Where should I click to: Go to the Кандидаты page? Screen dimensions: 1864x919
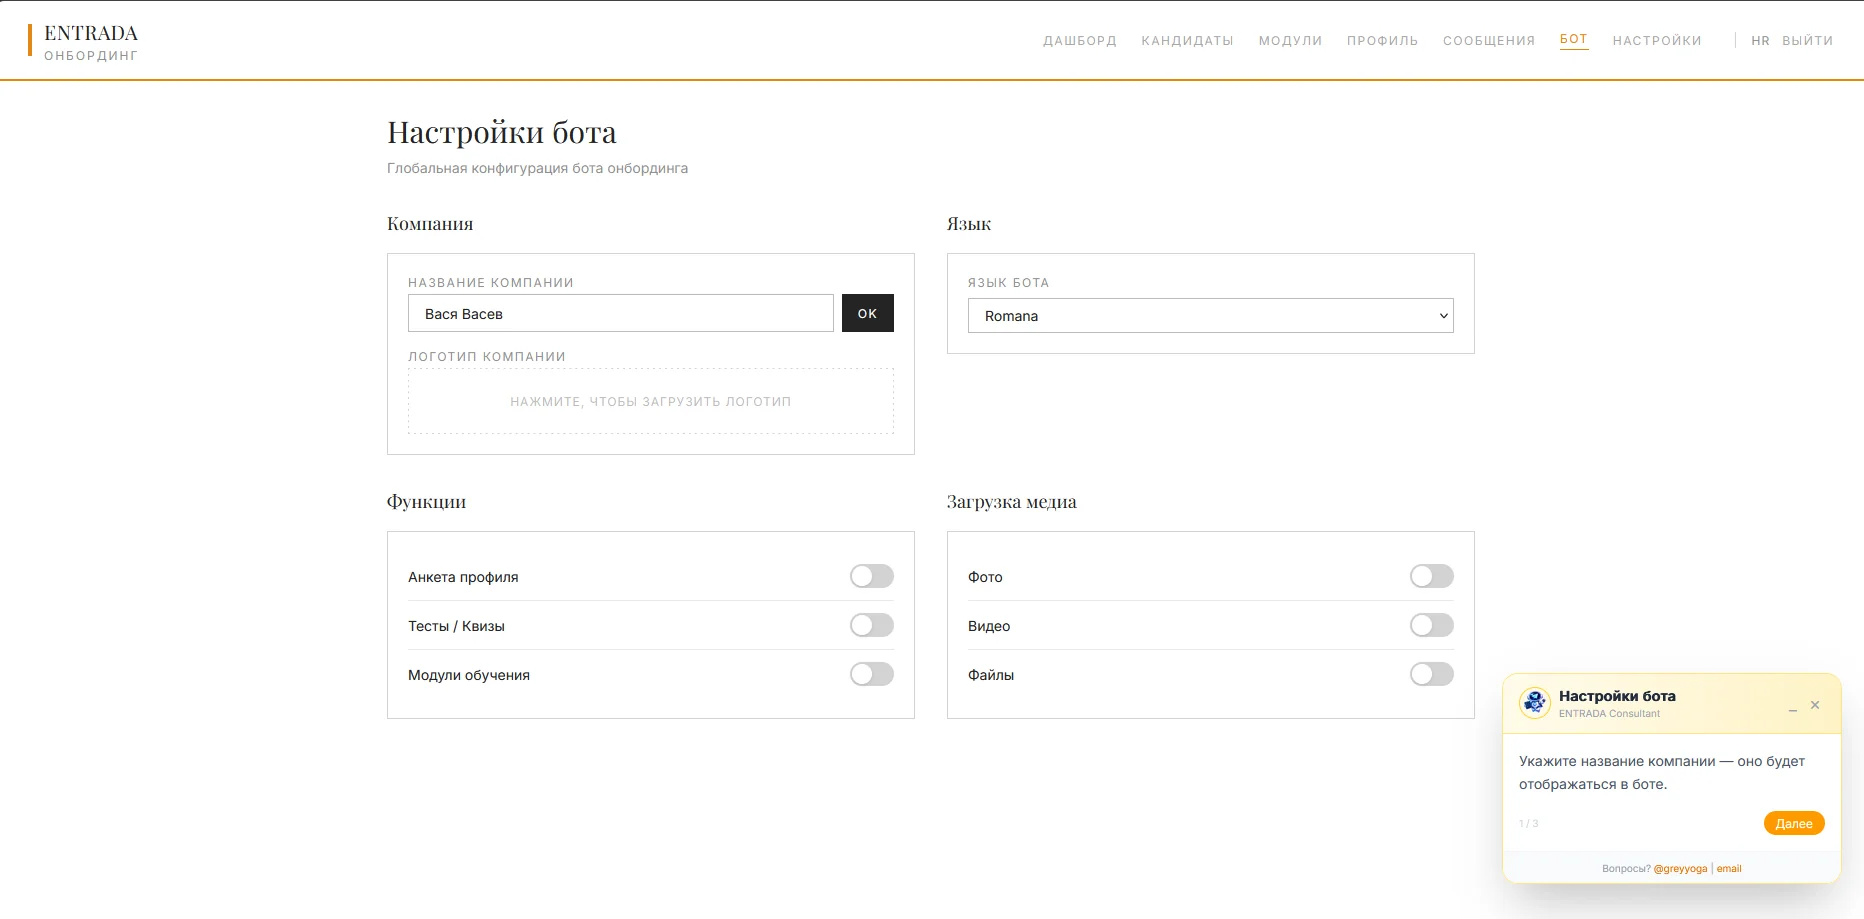pos(1188,41)
